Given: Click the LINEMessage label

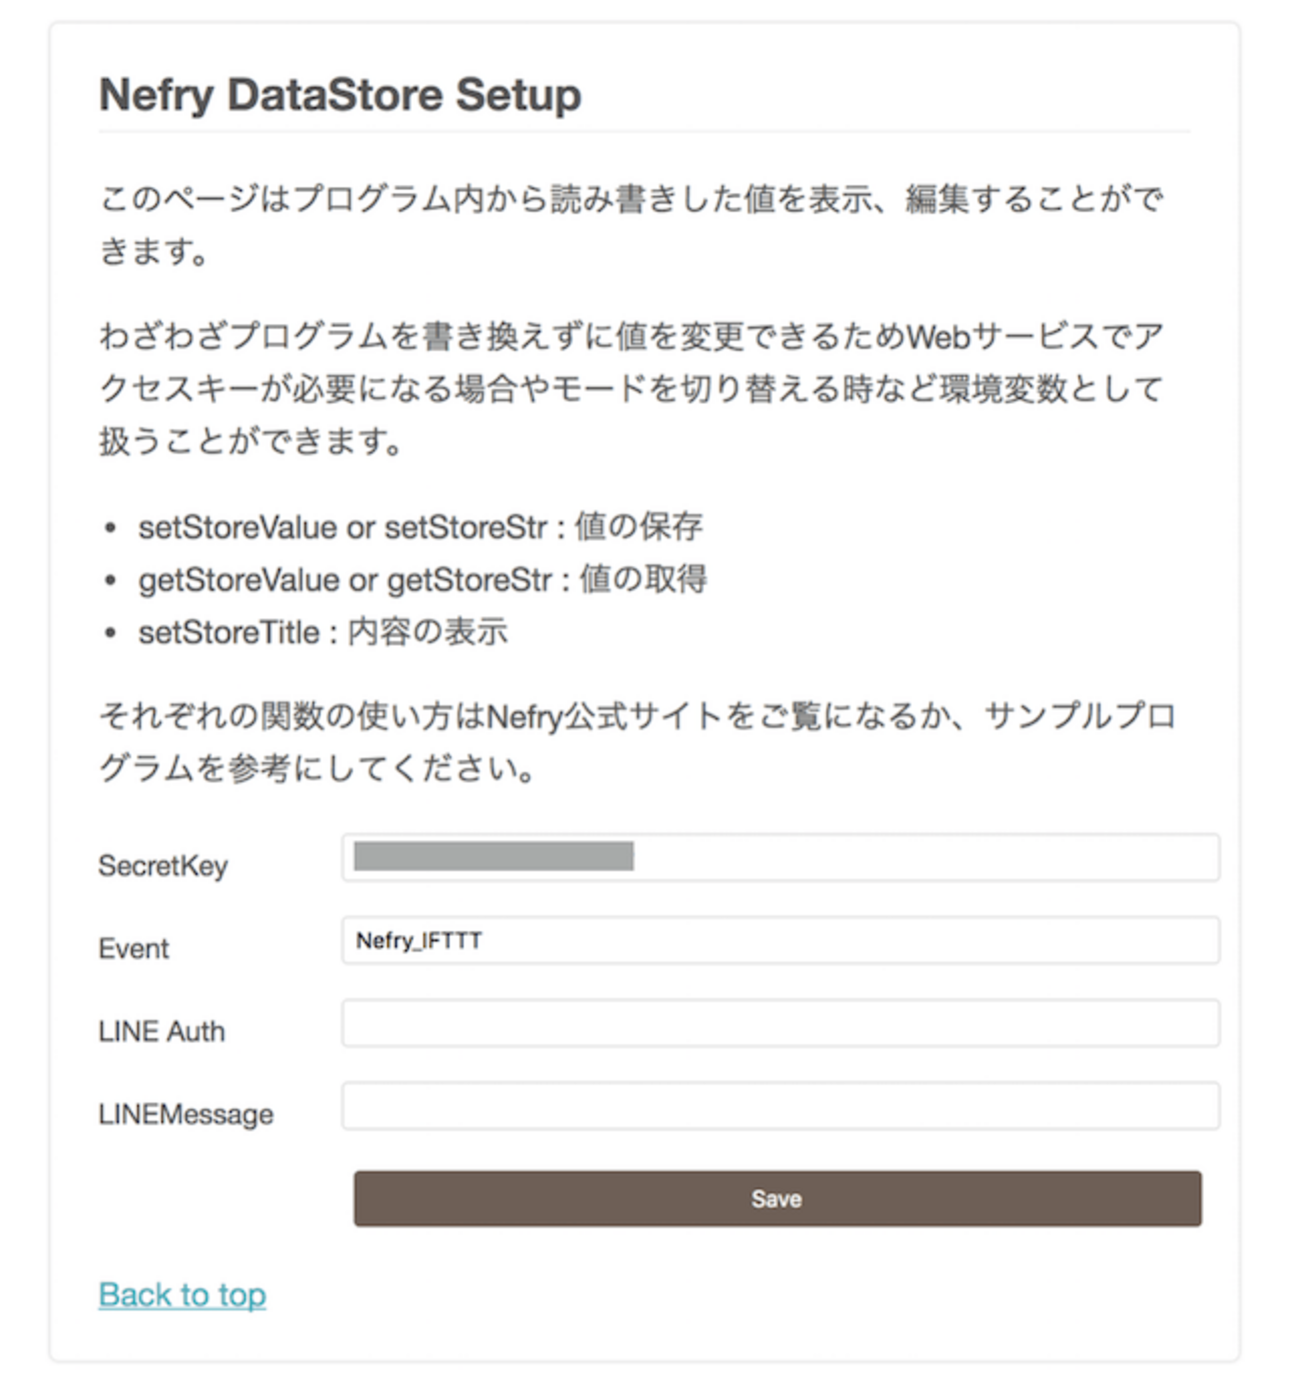Looking at the screenshot, I should [185, 1113].
